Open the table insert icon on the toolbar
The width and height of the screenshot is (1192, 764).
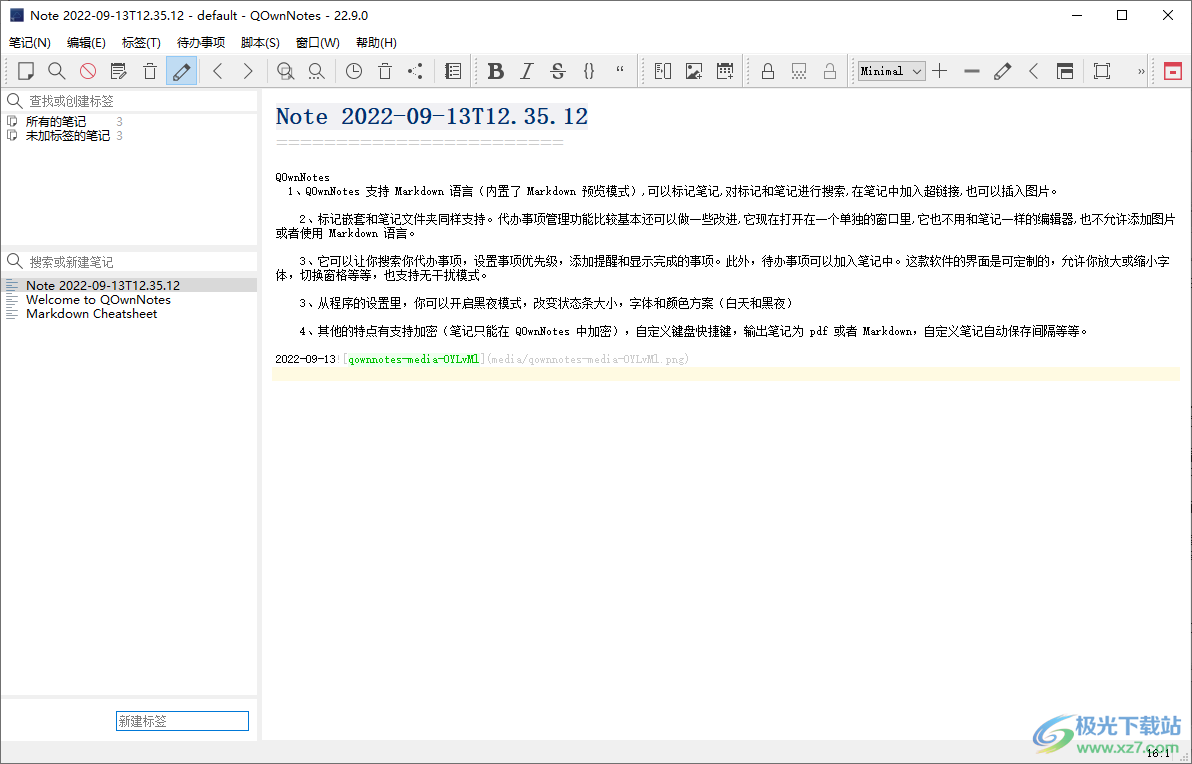click(725, 71)
